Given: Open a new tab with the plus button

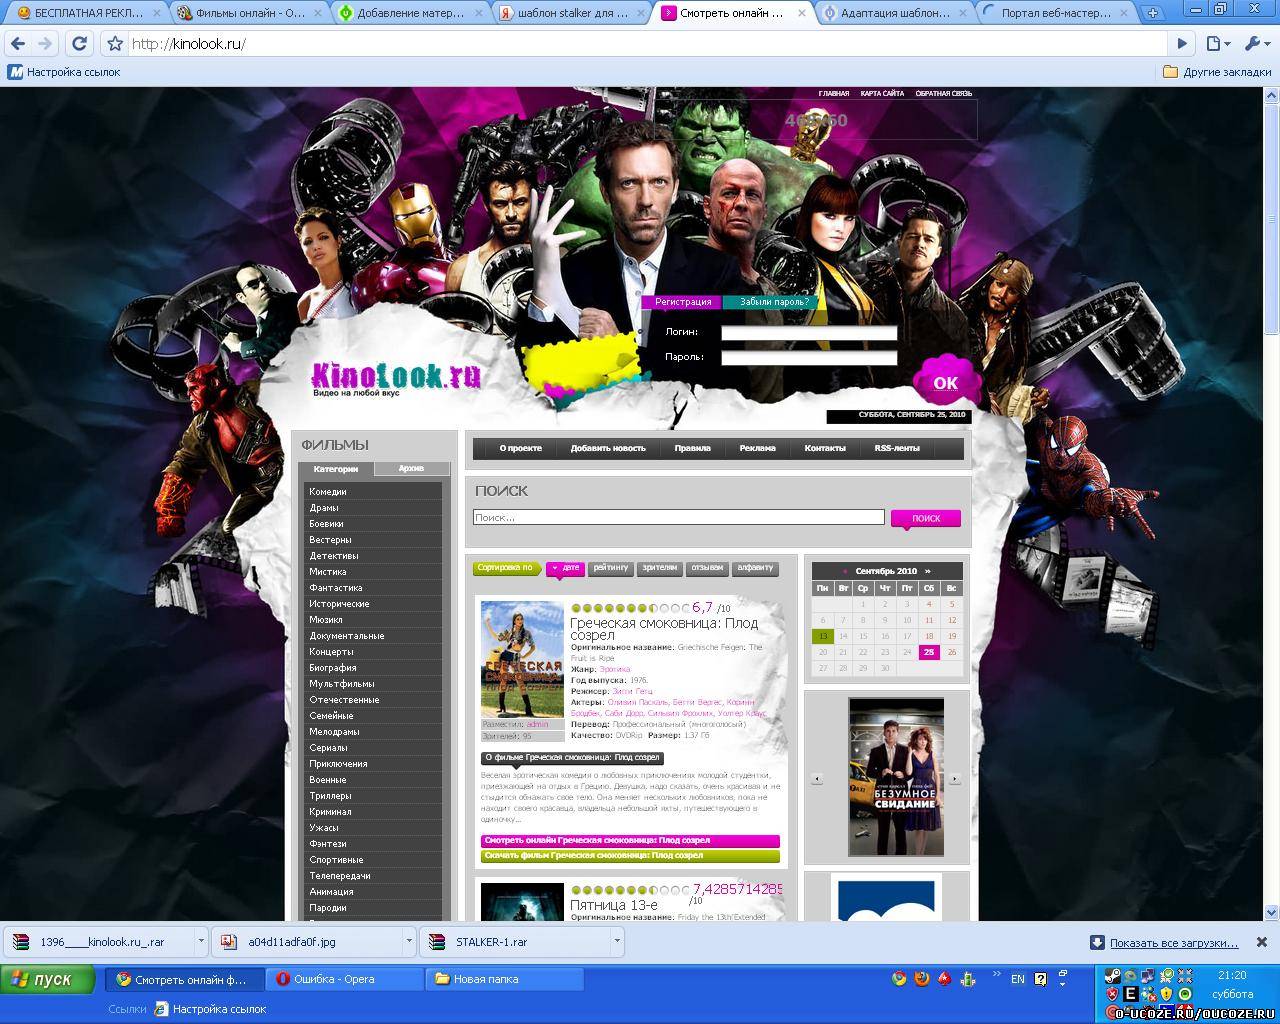Looking at the screenshot, I should point(1152,13).
